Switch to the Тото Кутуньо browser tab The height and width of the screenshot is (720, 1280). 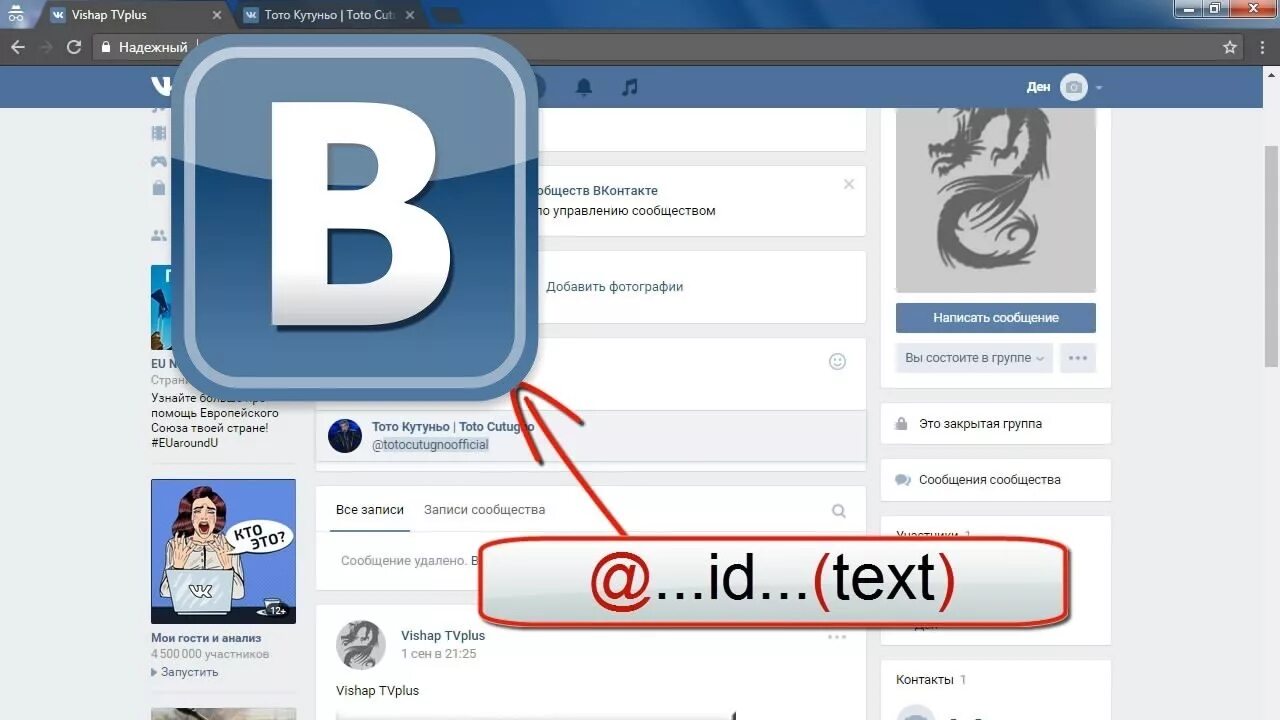click(x=329, y=15)
